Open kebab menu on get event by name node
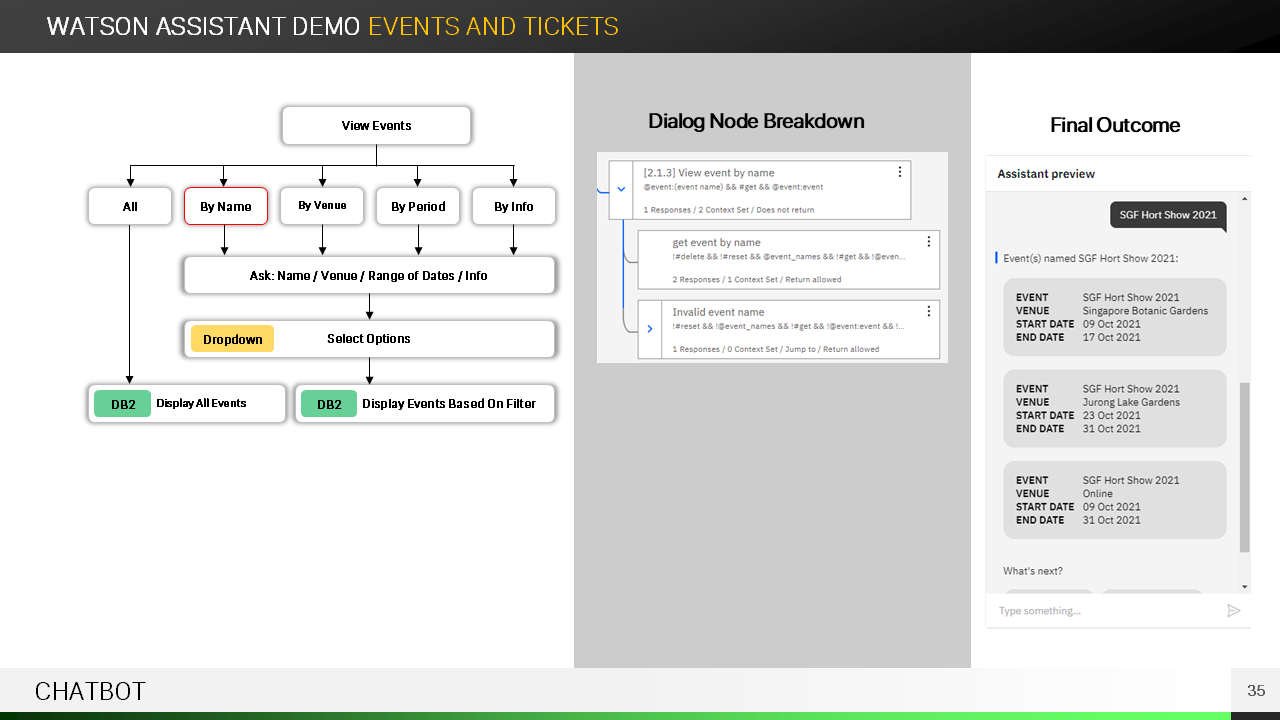Screen dimensions: 1280x720 [x=928, y=241]
